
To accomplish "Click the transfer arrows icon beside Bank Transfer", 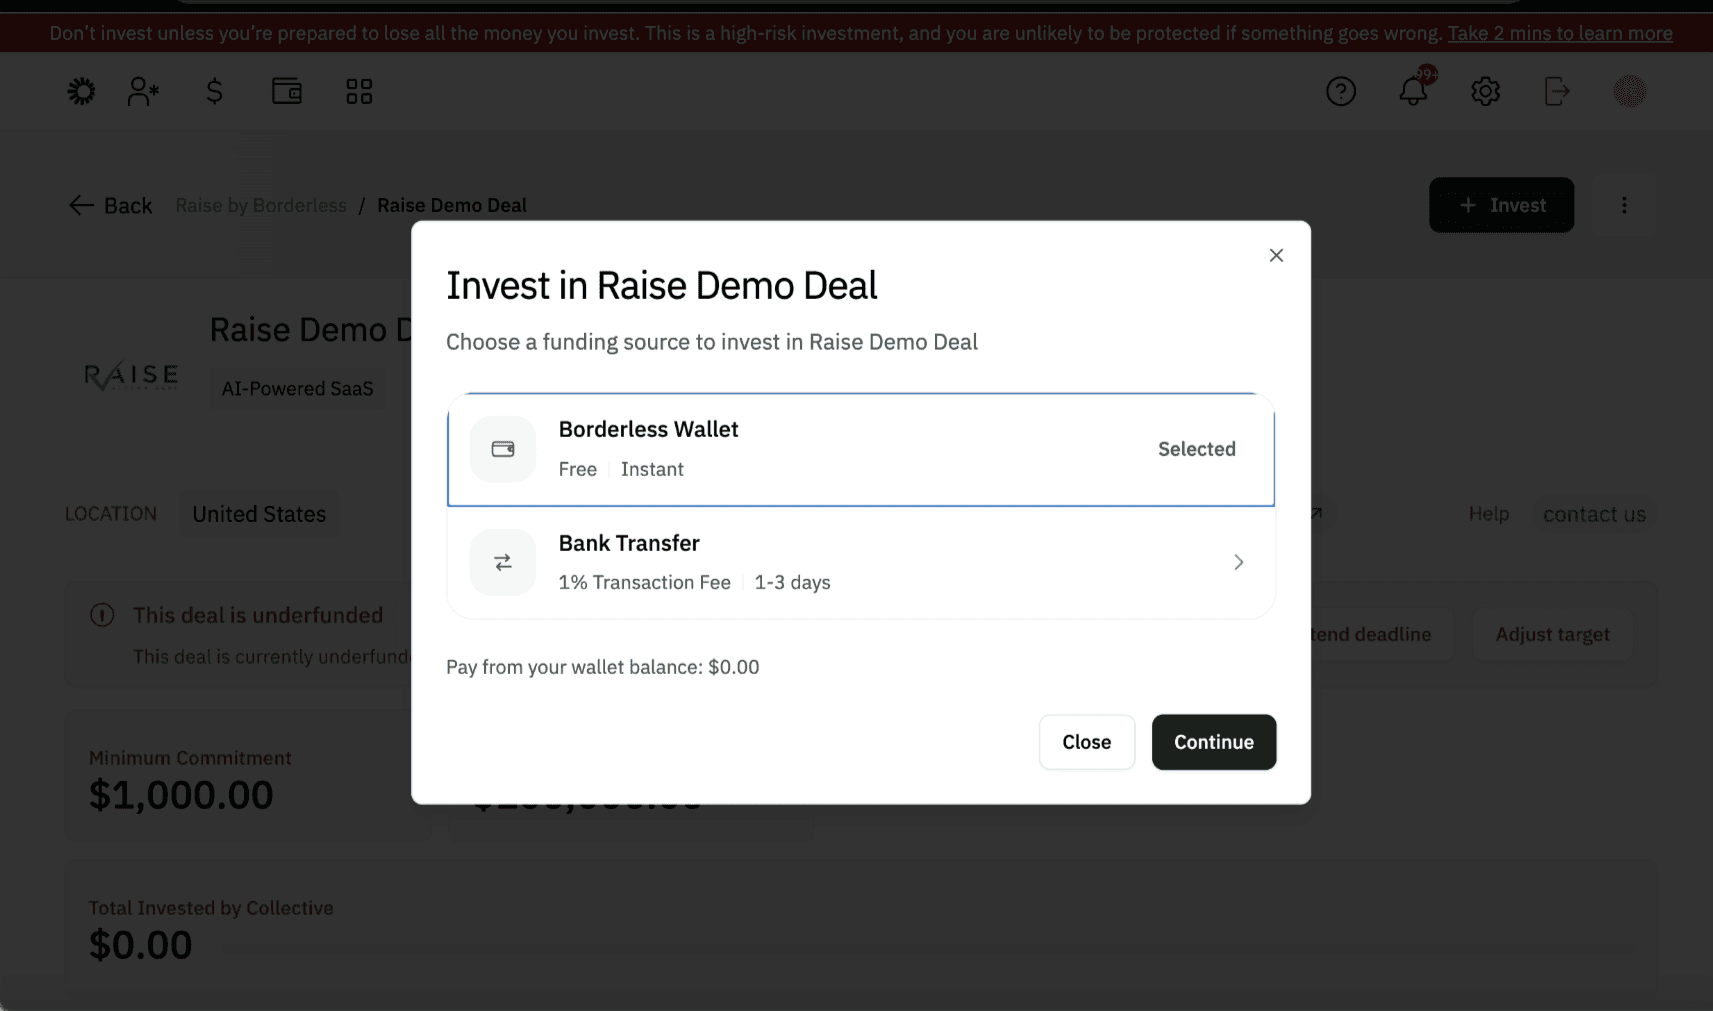I will (503, 562).
